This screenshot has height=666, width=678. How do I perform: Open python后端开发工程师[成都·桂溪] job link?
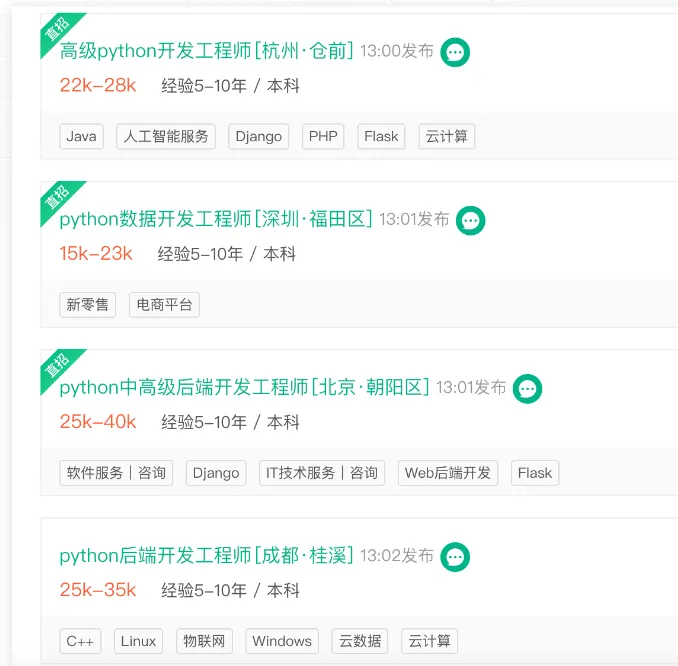coord(207,556)
